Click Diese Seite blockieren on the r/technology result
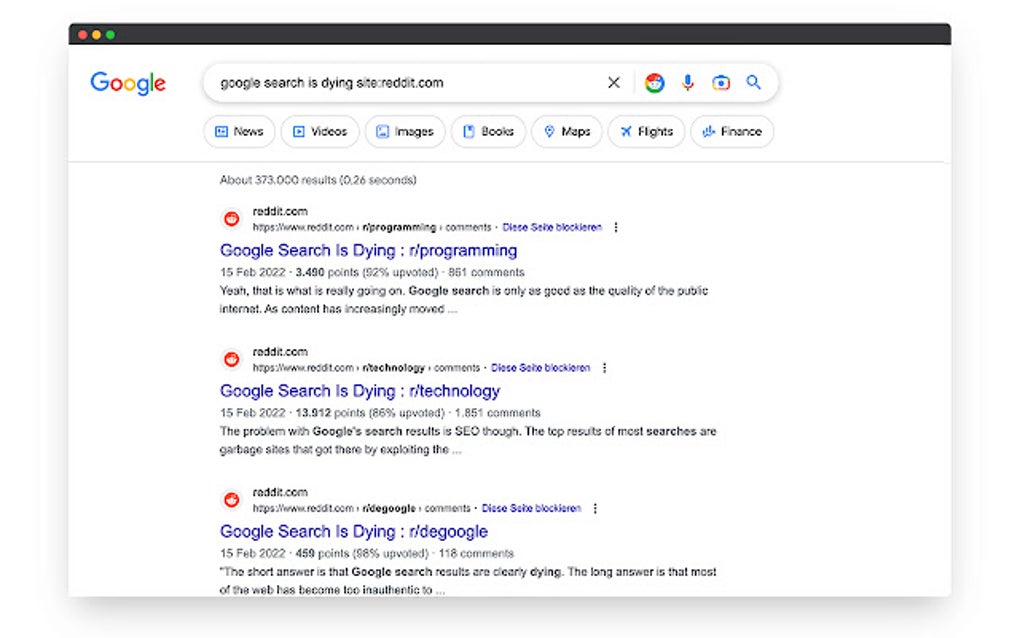 click(541, 367)
